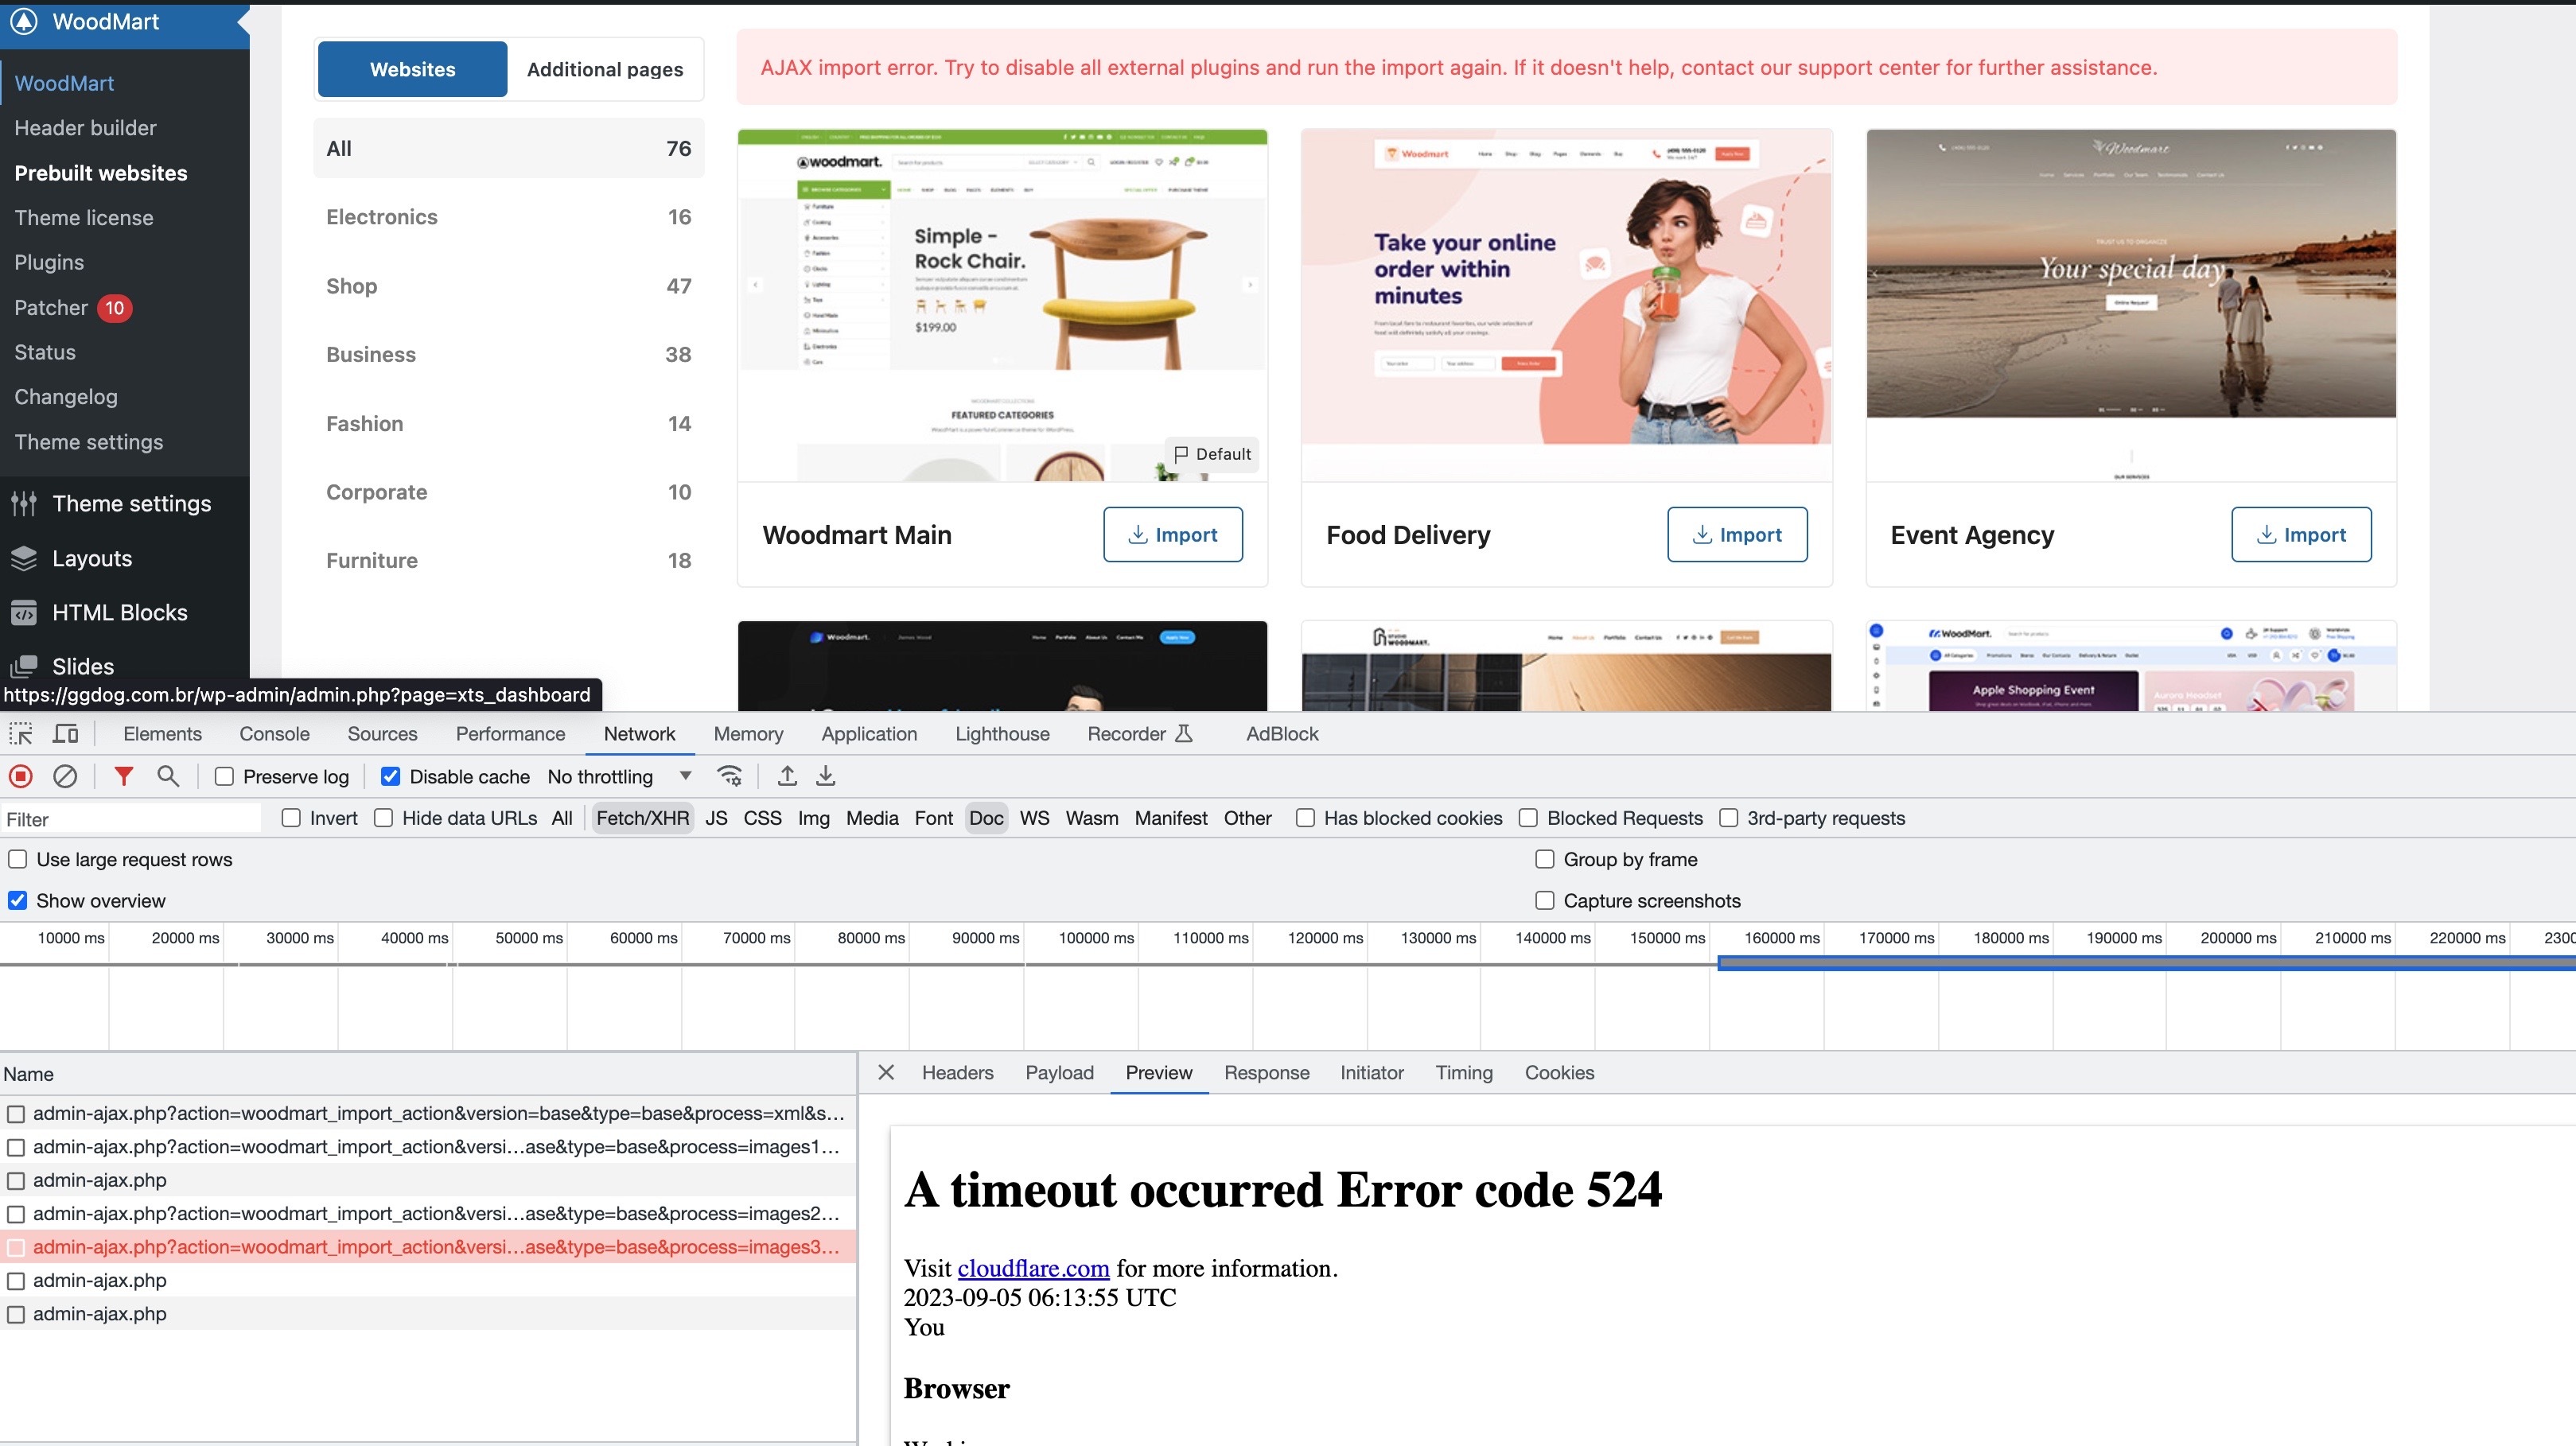The image size is (2576, 1446).
Task: Activate the inspect element picker icon
Action: tap(21, 734)
